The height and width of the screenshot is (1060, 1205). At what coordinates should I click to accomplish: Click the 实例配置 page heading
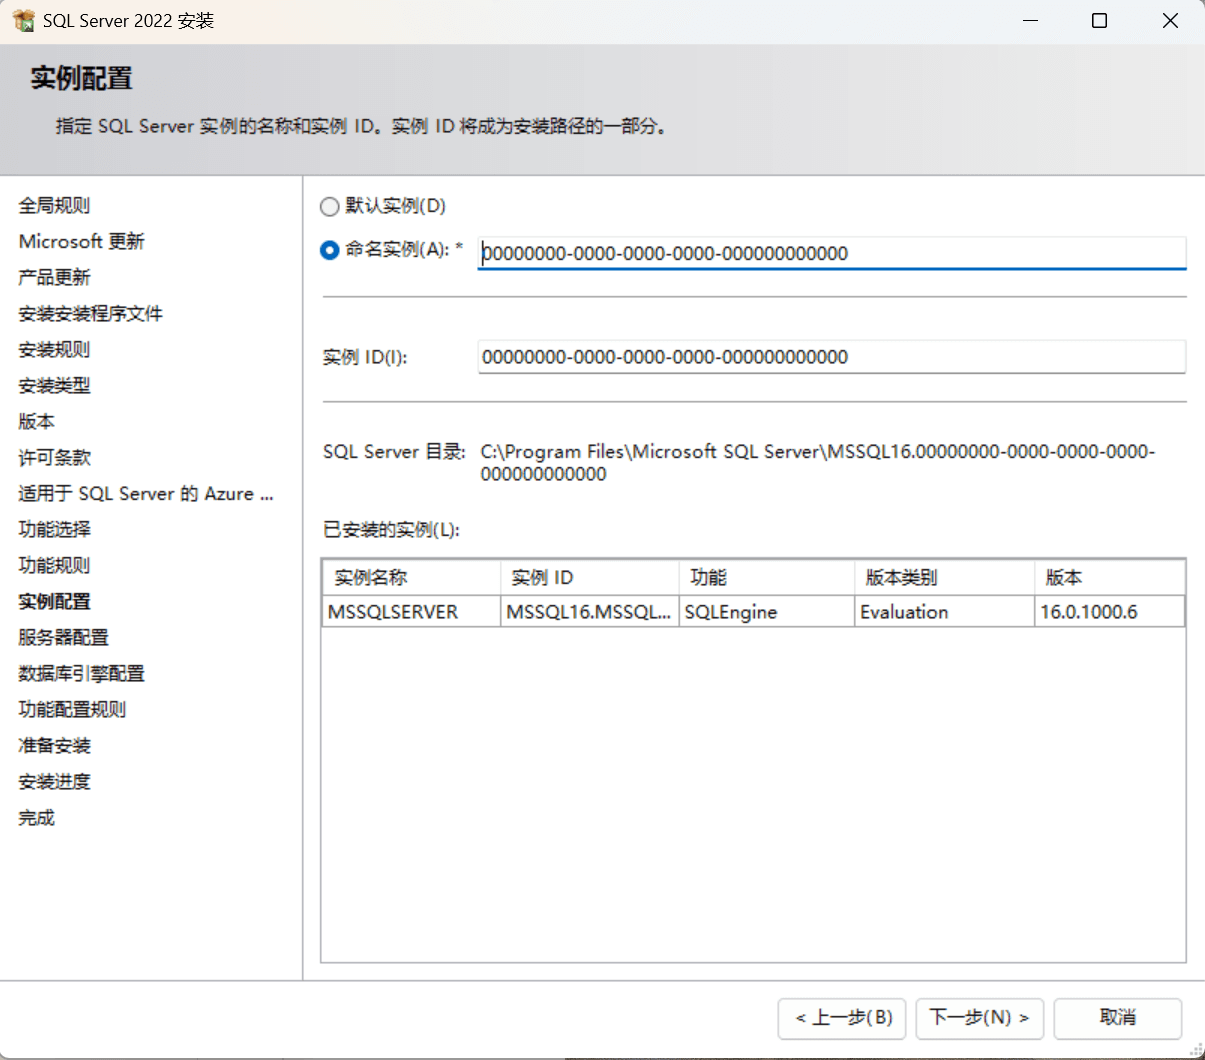81,78
